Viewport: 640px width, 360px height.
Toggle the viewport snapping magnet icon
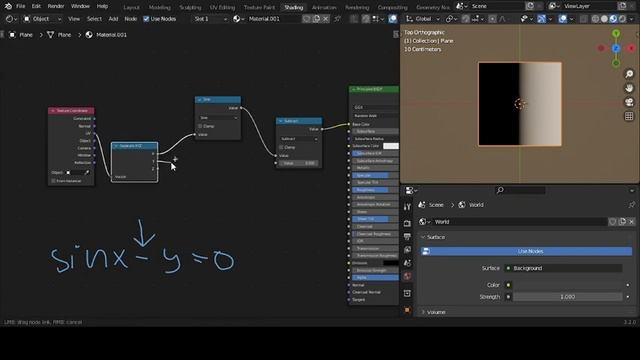466,19
